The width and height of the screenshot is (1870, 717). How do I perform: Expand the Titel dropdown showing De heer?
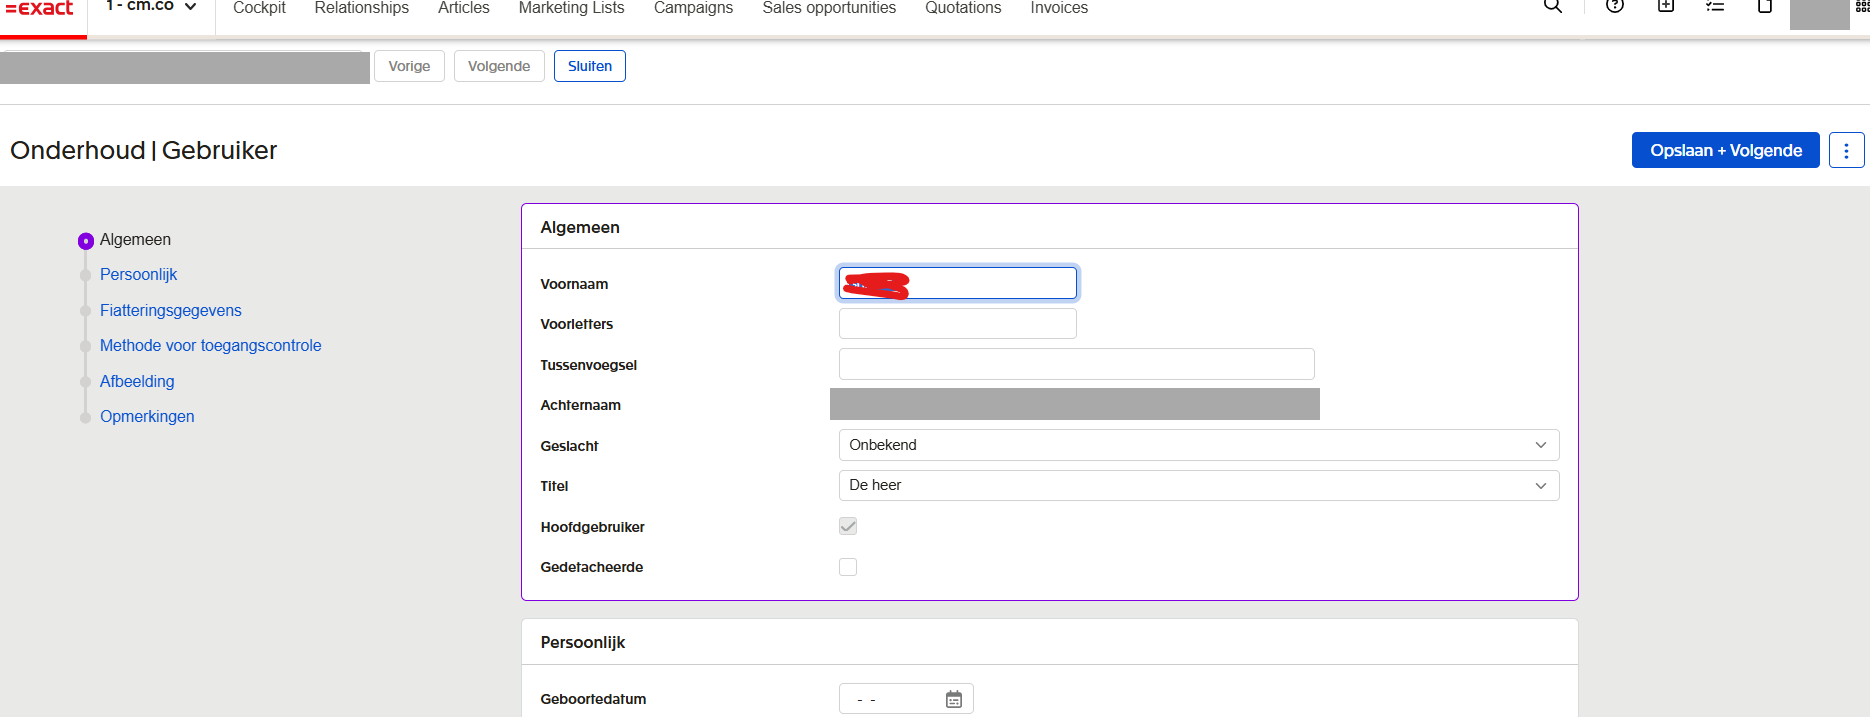click(x=1199, y=485)
